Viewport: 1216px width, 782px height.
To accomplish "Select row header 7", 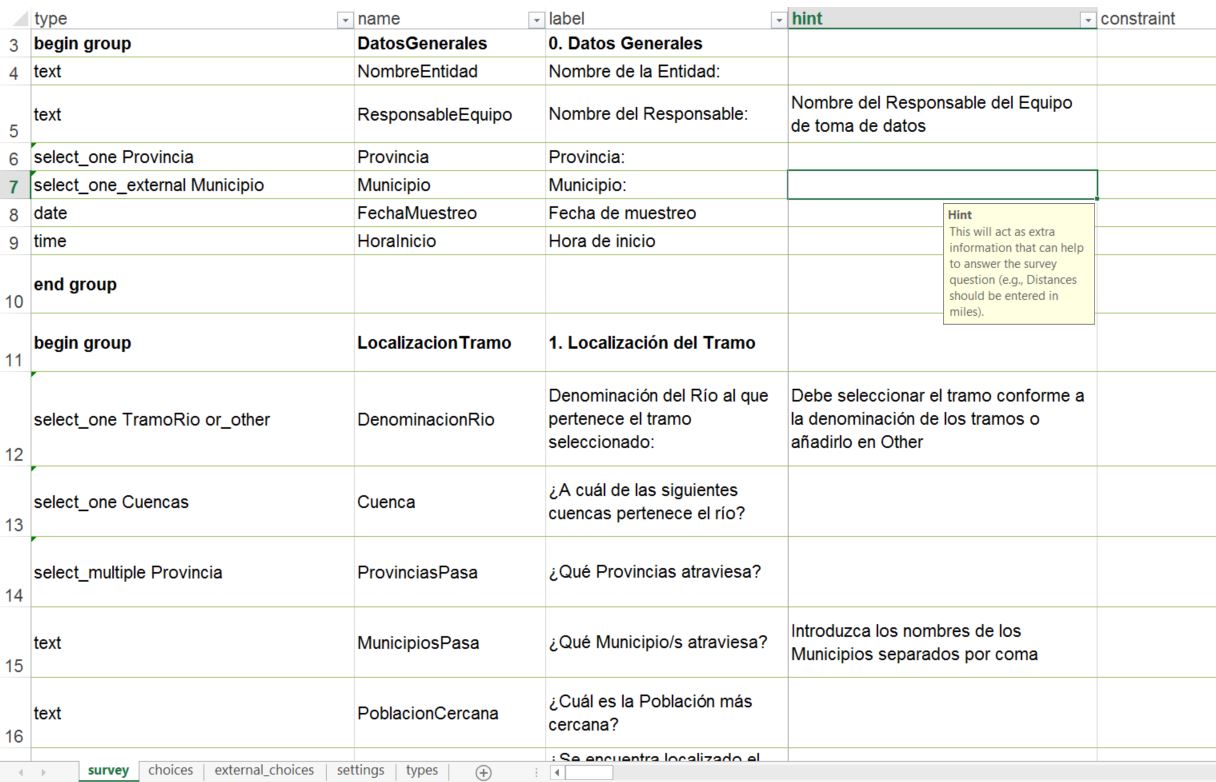I will pyautogui.click(x=15, y=186).
